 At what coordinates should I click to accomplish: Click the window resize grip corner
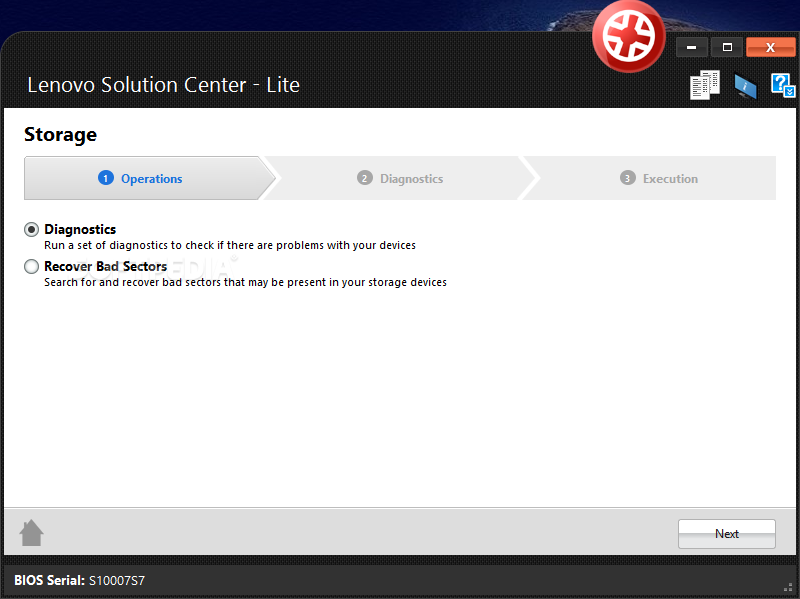(x=788, y=587)
